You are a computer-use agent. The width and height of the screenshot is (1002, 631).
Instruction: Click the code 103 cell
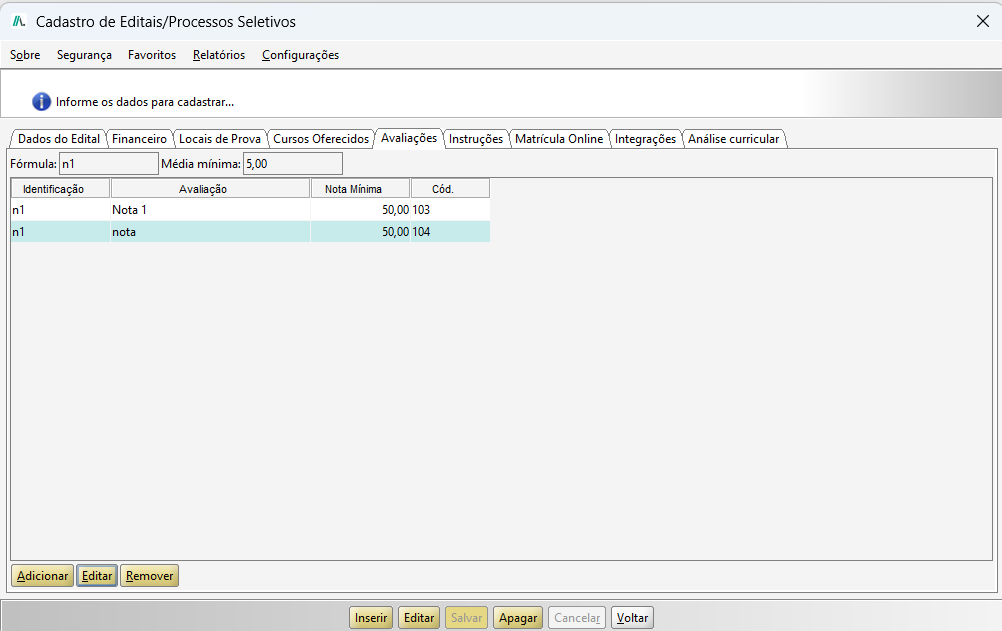(x=451, y=210)
